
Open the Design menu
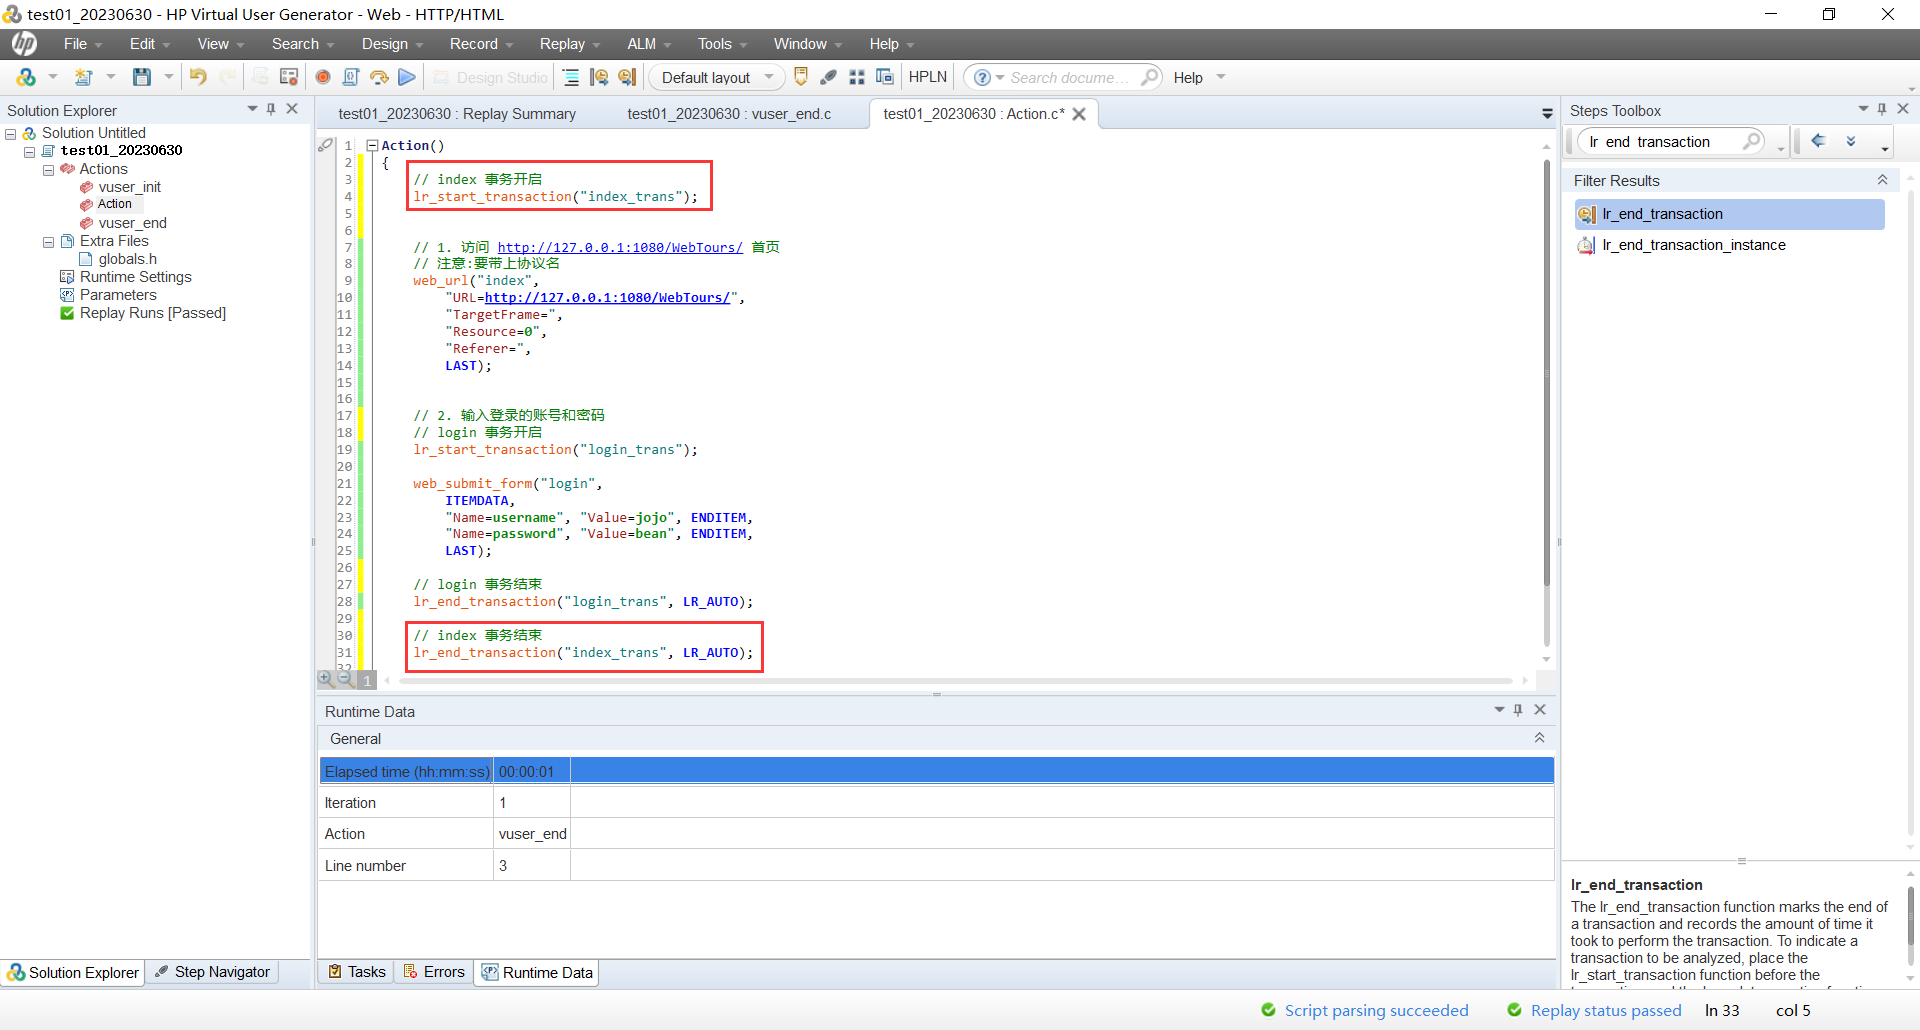pos(392,44)
